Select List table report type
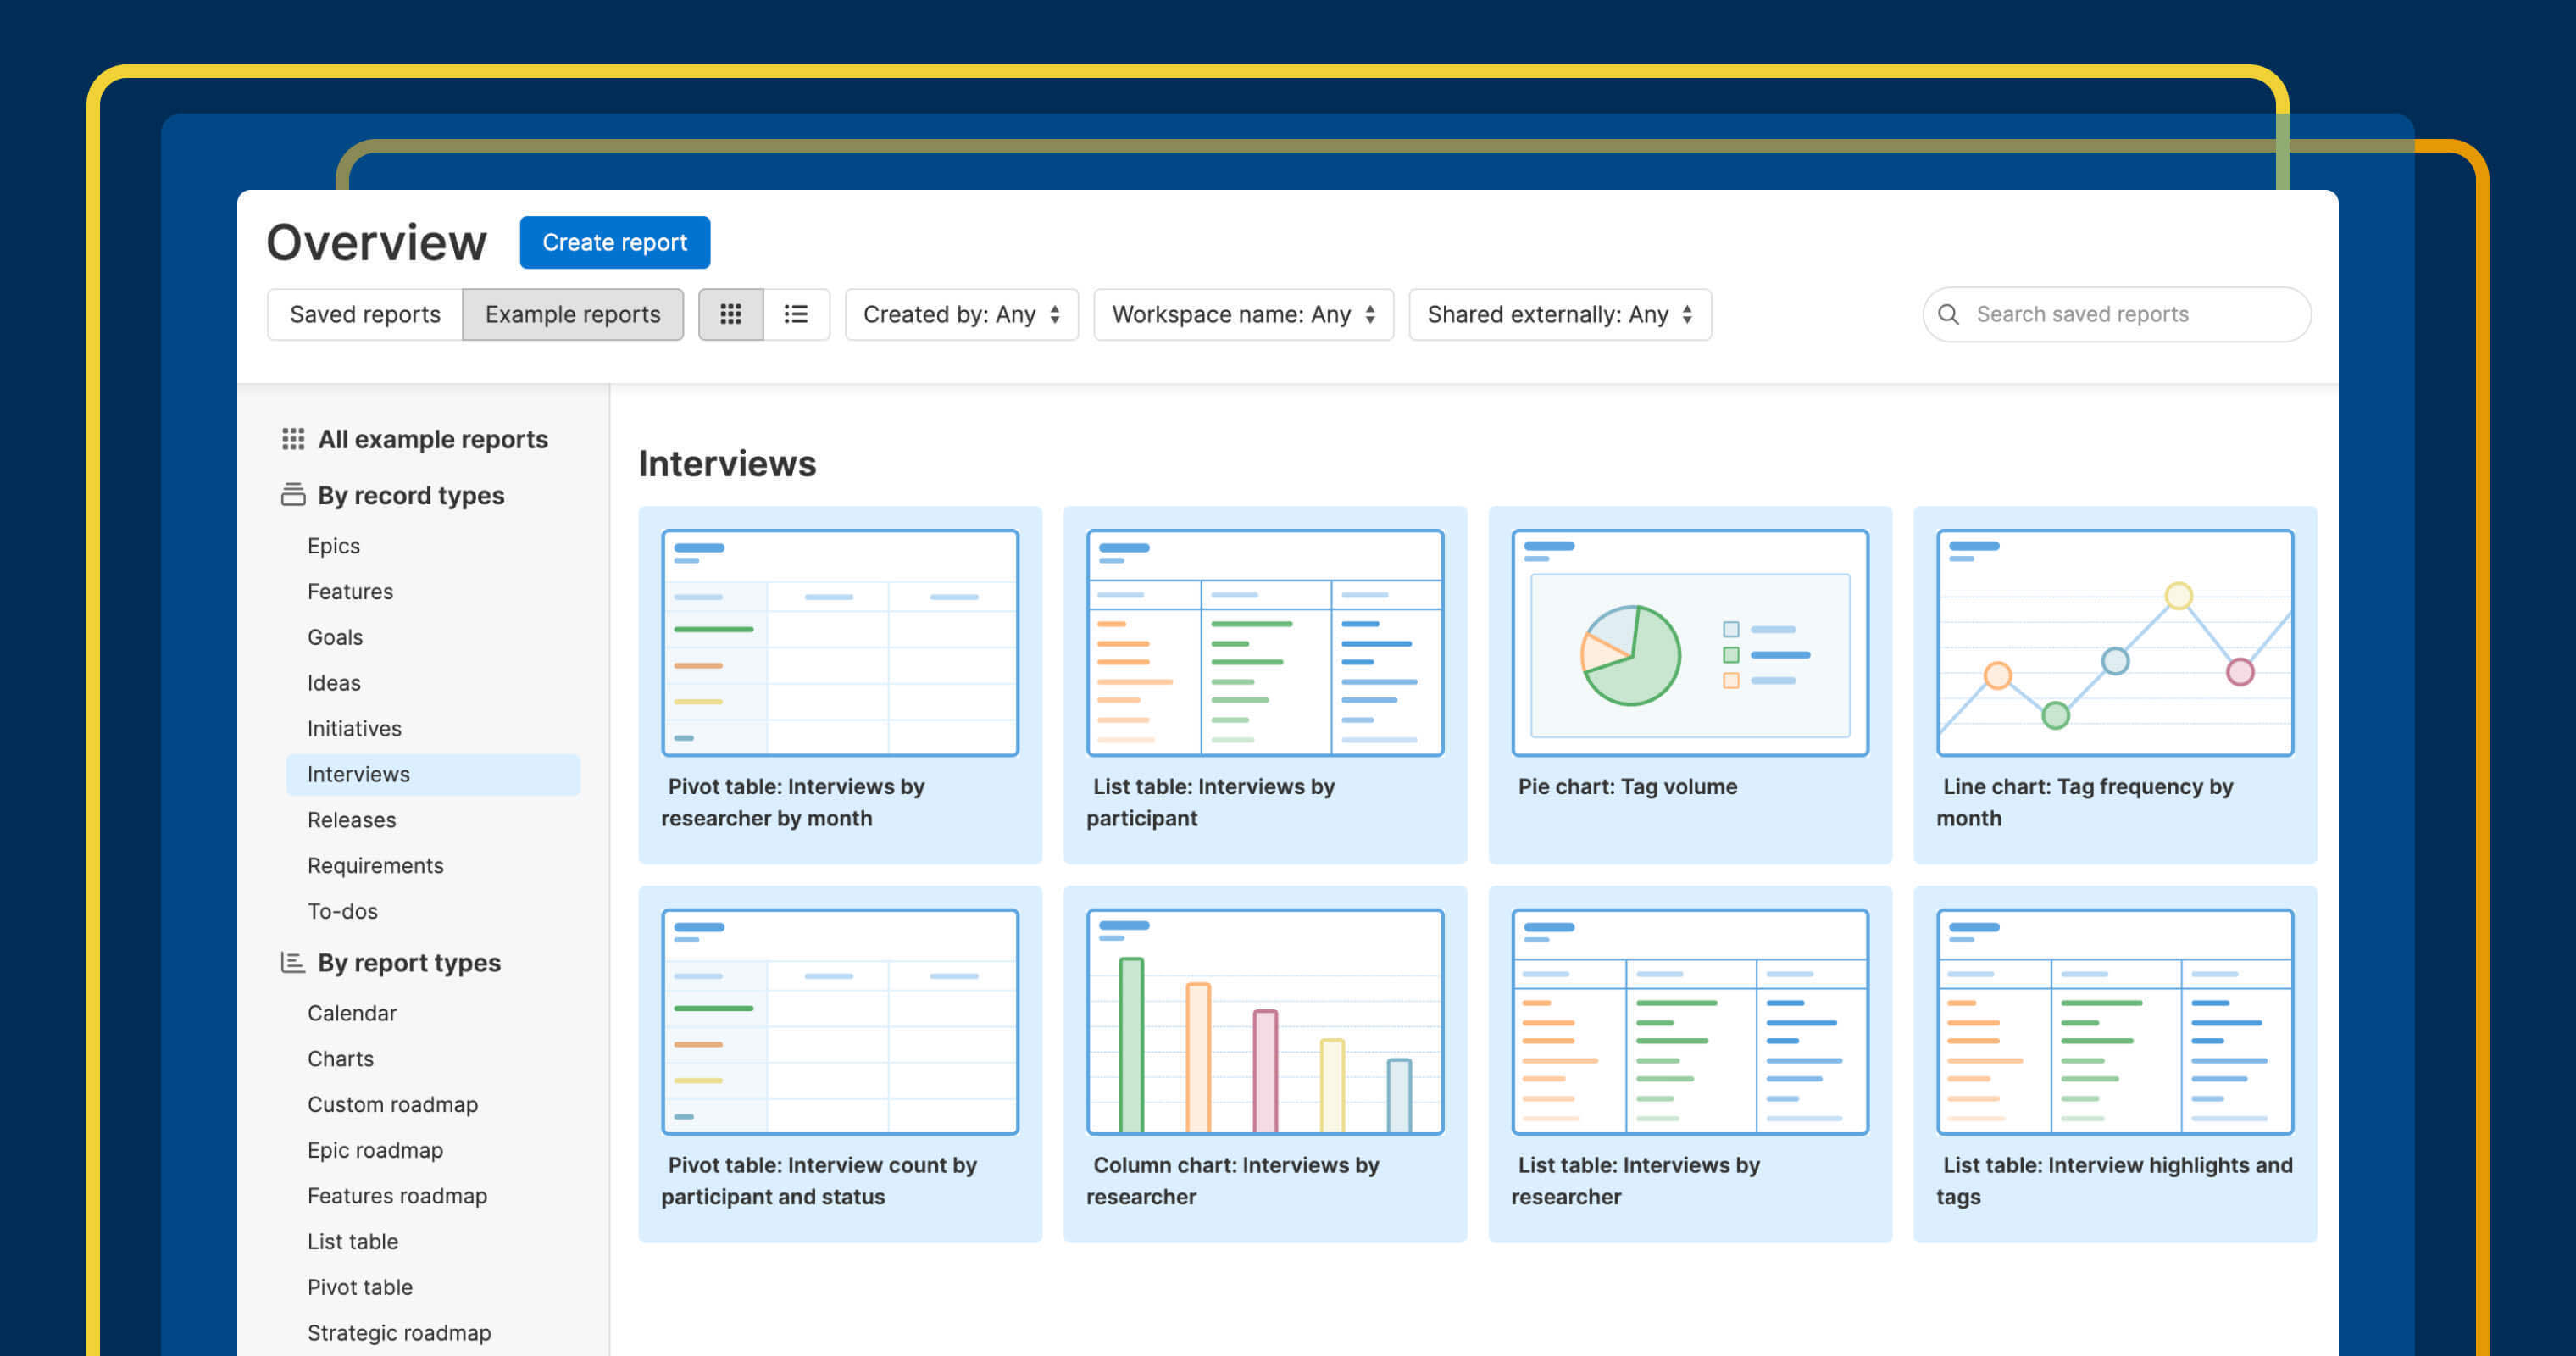This screenshot has width=2576, height=1356. (x=352, y=1241)
